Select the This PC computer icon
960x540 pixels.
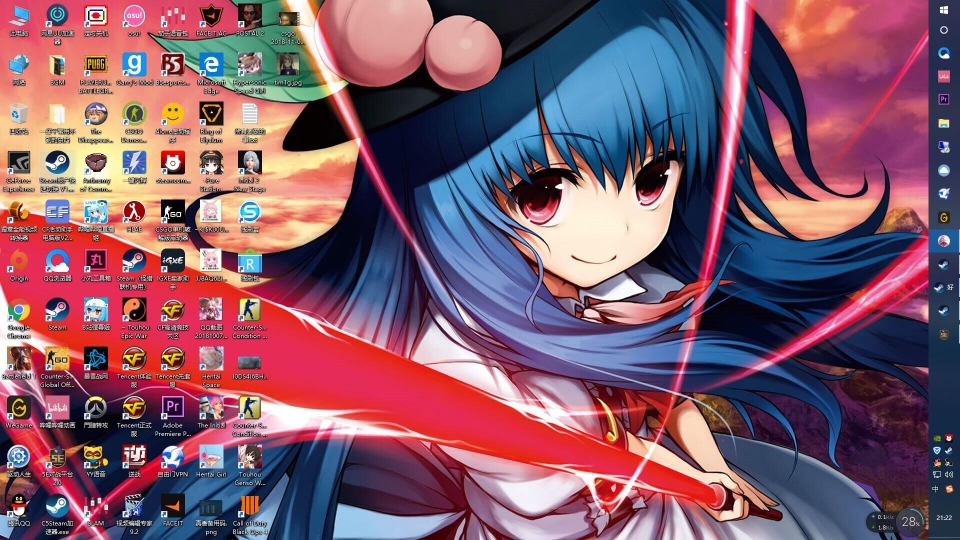point(18,20)
